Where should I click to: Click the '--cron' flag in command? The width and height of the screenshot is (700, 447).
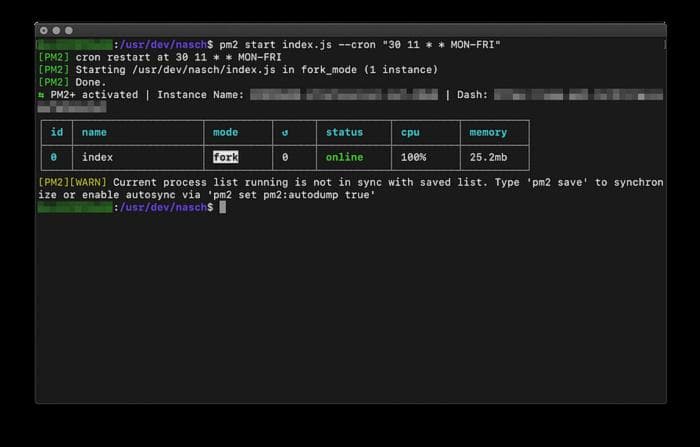click(x=357, y=45)
